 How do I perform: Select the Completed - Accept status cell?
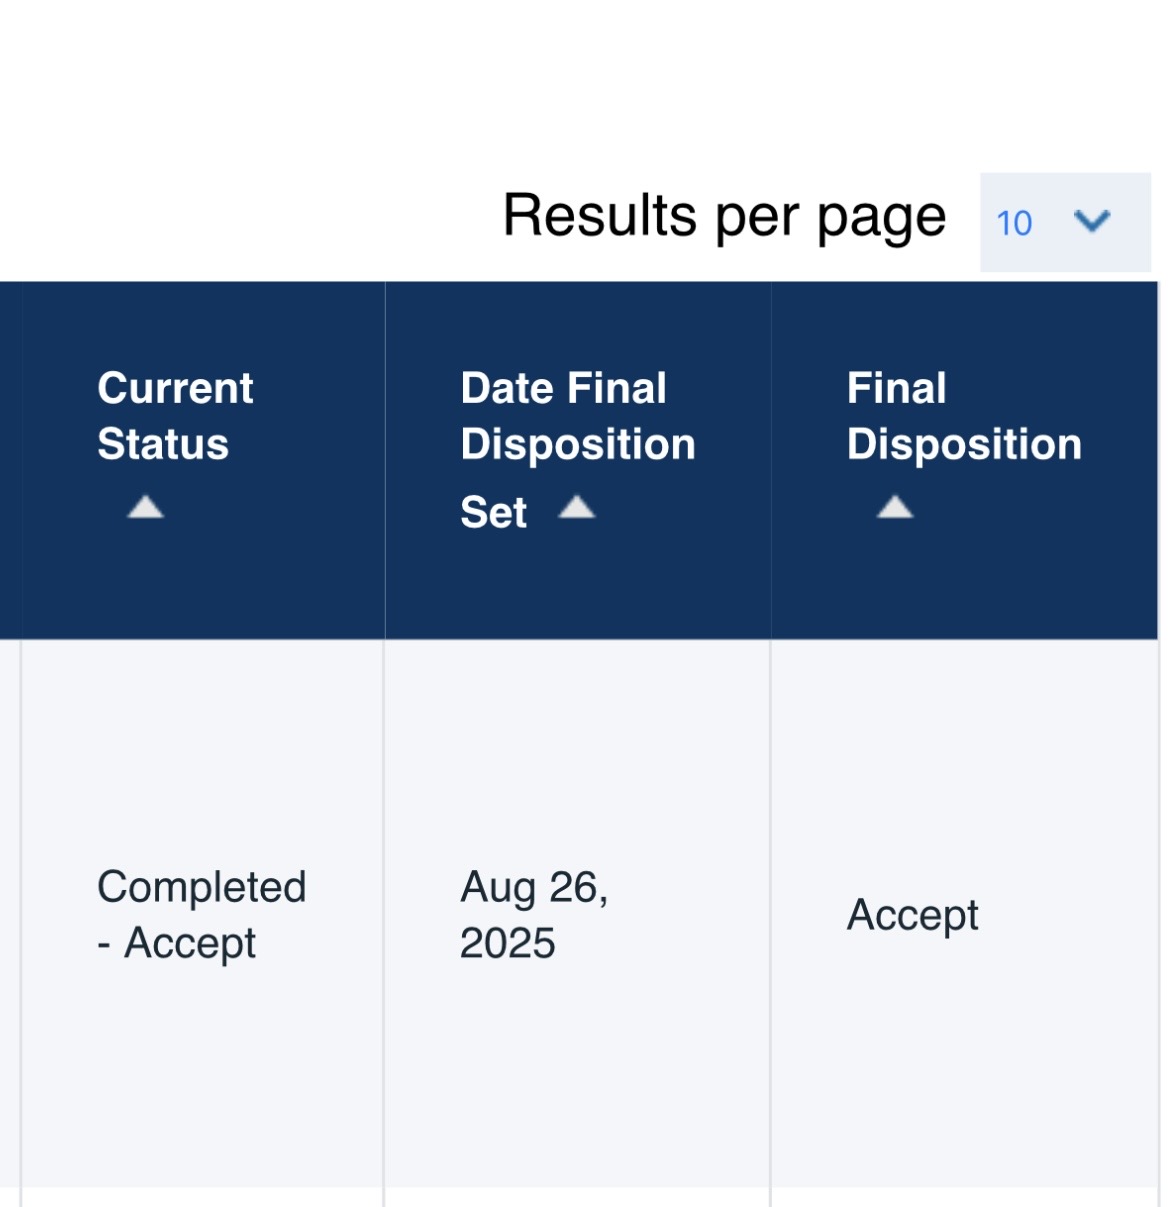point(202,914)
